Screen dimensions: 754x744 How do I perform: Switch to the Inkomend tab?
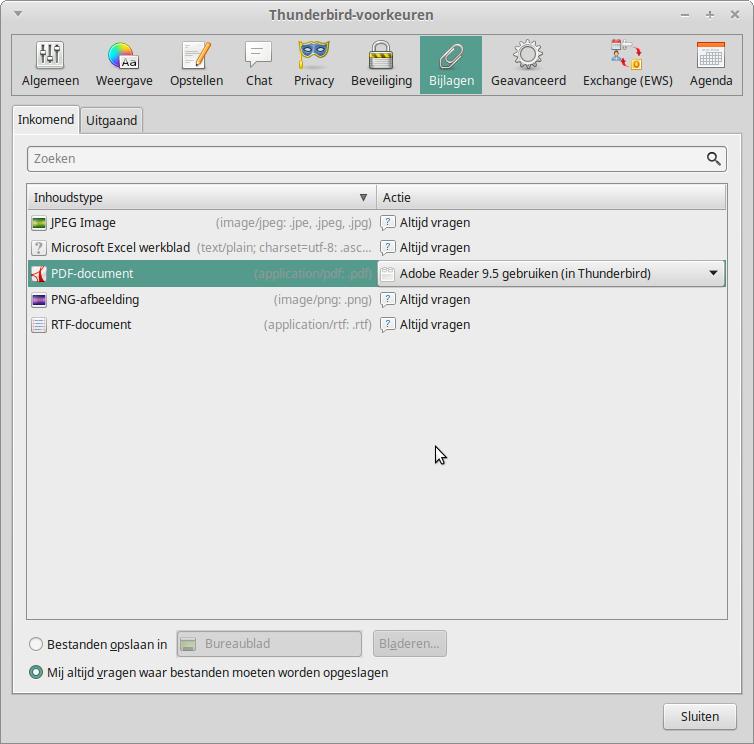tap(46, 119)
